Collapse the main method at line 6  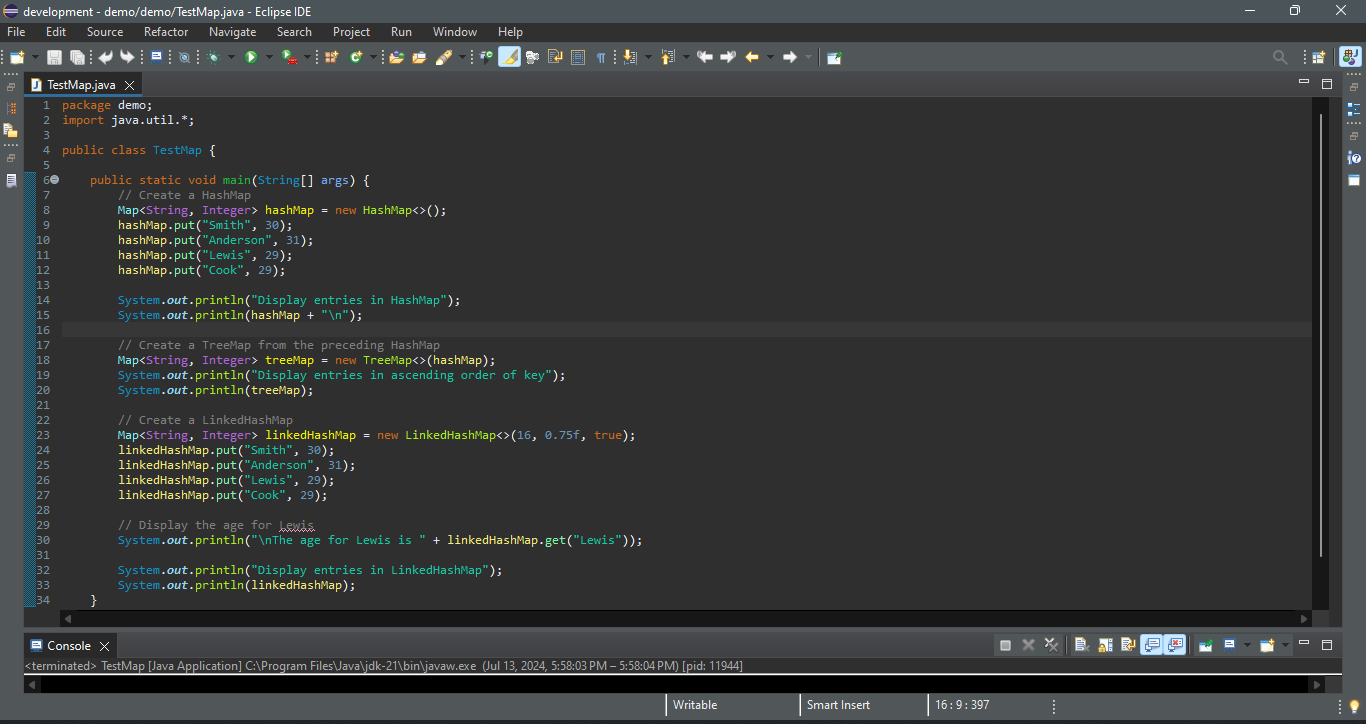point(55,180)
